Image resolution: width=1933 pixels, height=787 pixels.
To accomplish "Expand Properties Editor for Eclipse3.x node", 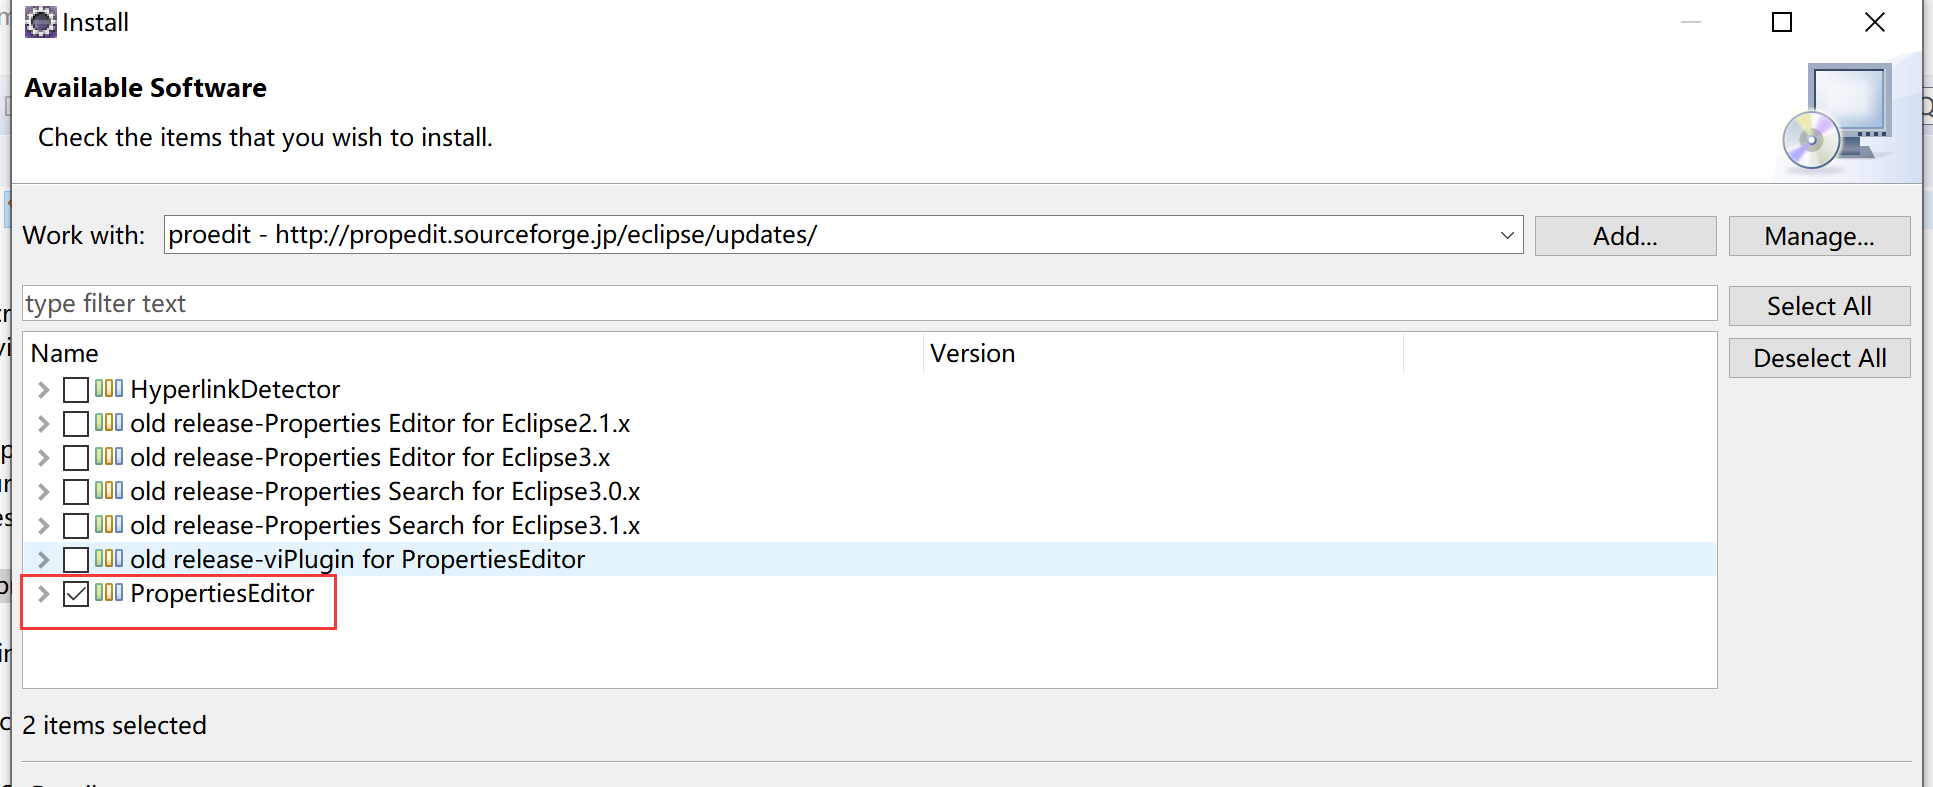I will point(43,458).
